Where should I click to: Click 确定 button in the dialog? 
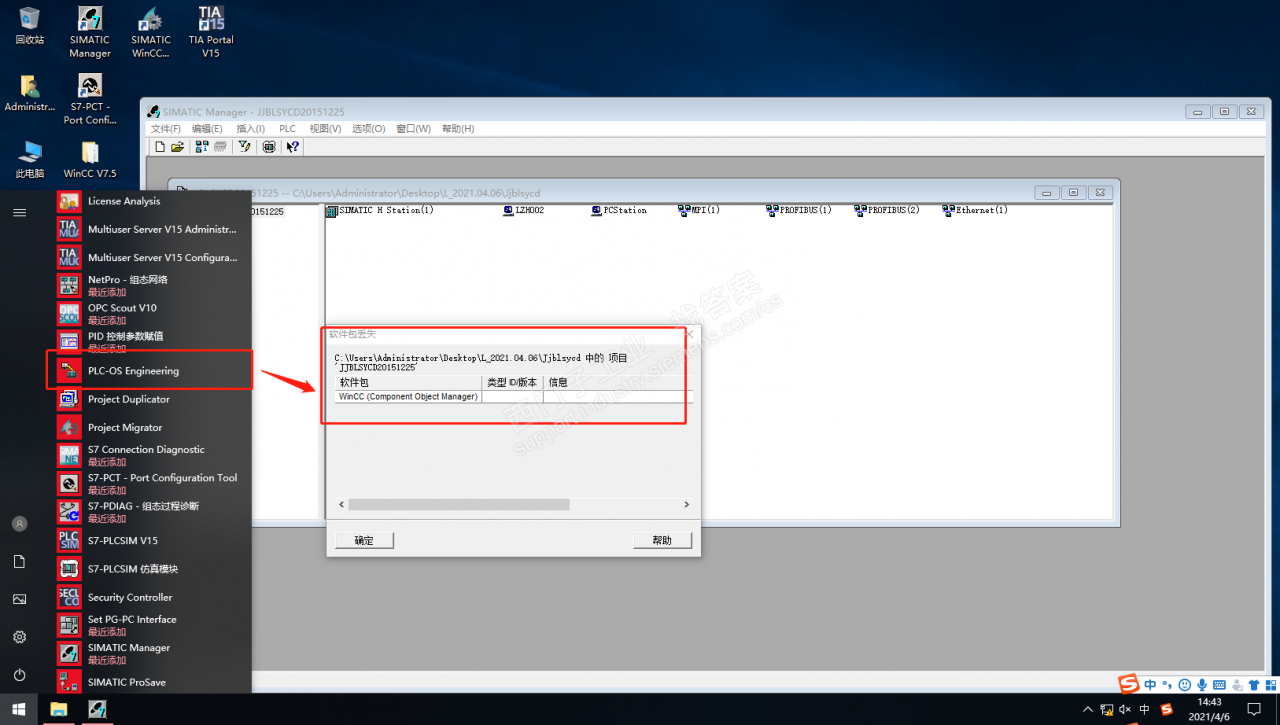(364, 540)
